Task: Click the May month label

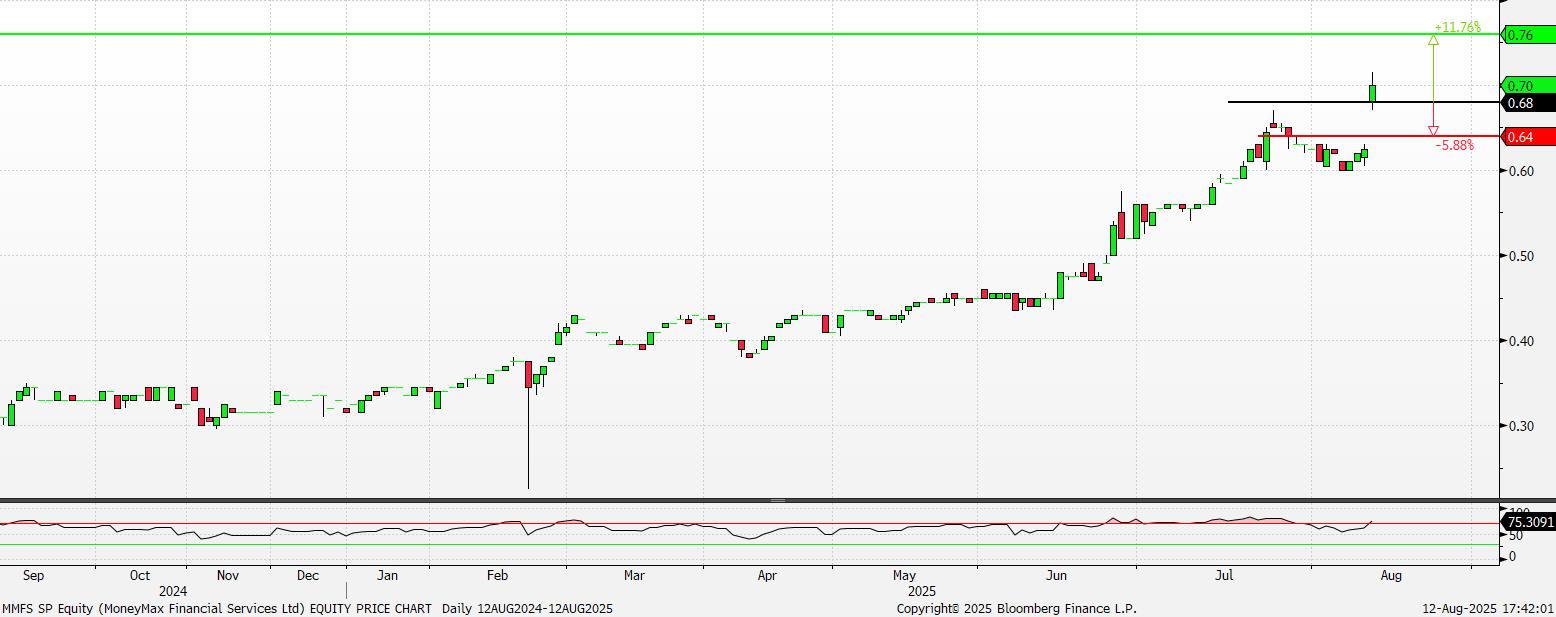Action: coord(904,576)
